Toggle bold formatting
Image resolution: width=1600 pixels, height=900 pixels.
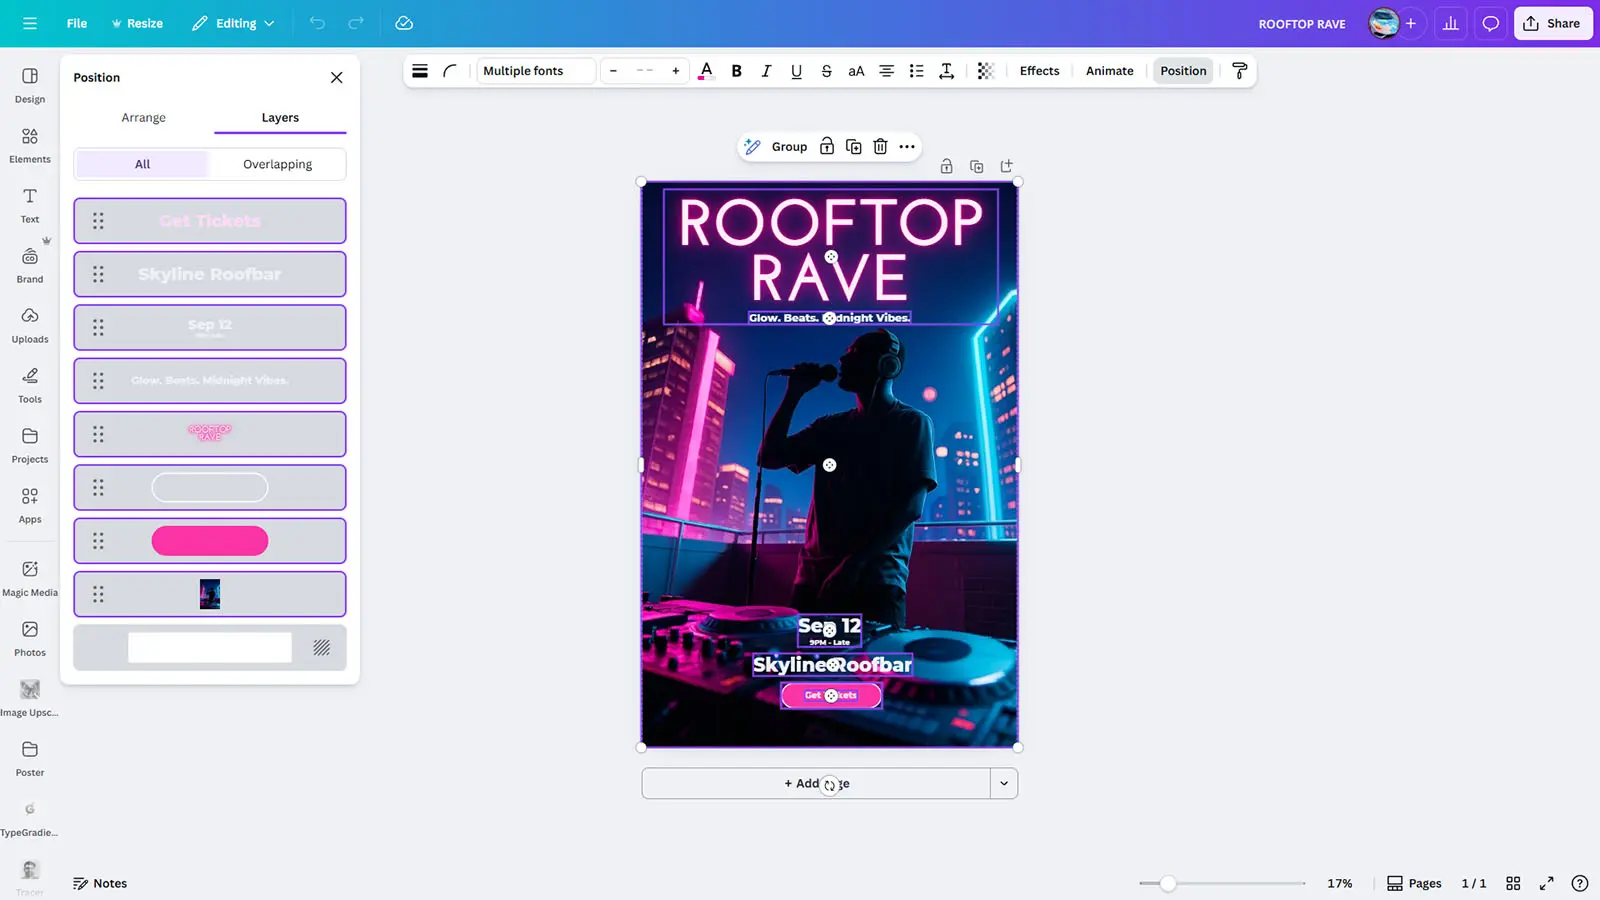coord(737,71)
